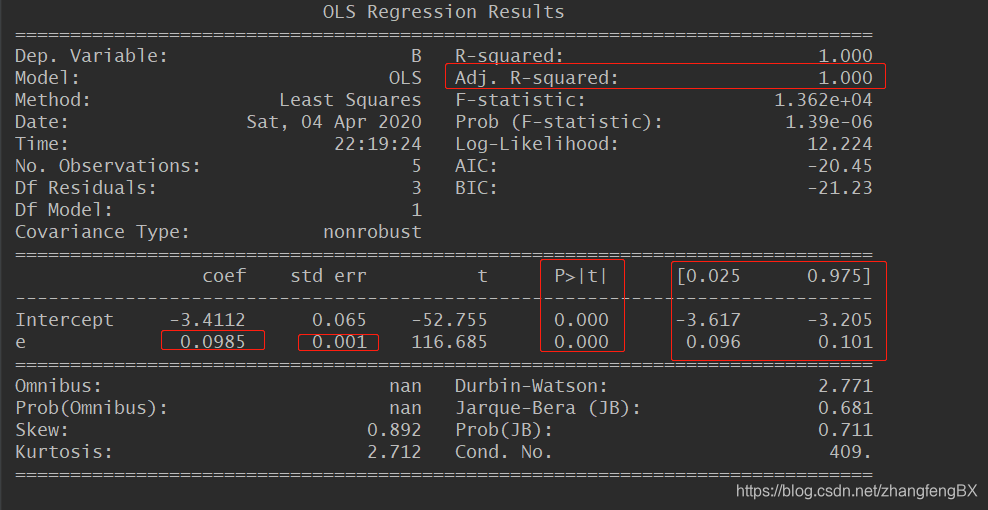Click the Intercept t value '-52.755'

449,320
